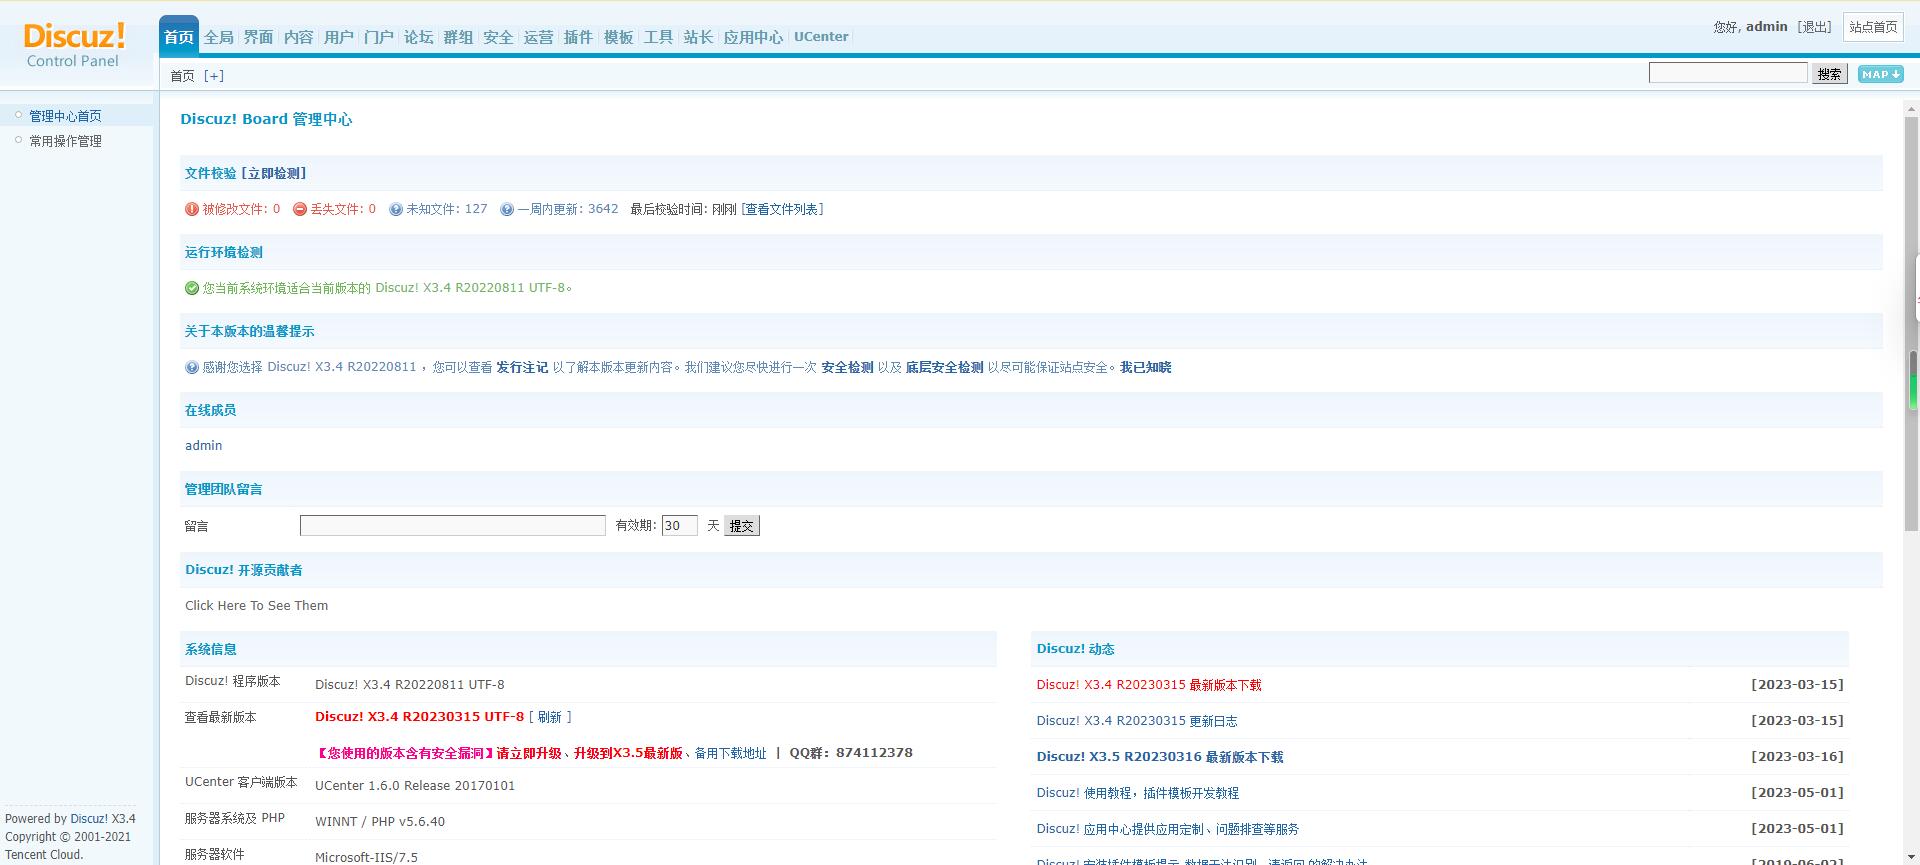Image resolution: width=1920 pixels, height=865 pixels.
Task: Click the 安全检测 link
Action: (847, 367)
